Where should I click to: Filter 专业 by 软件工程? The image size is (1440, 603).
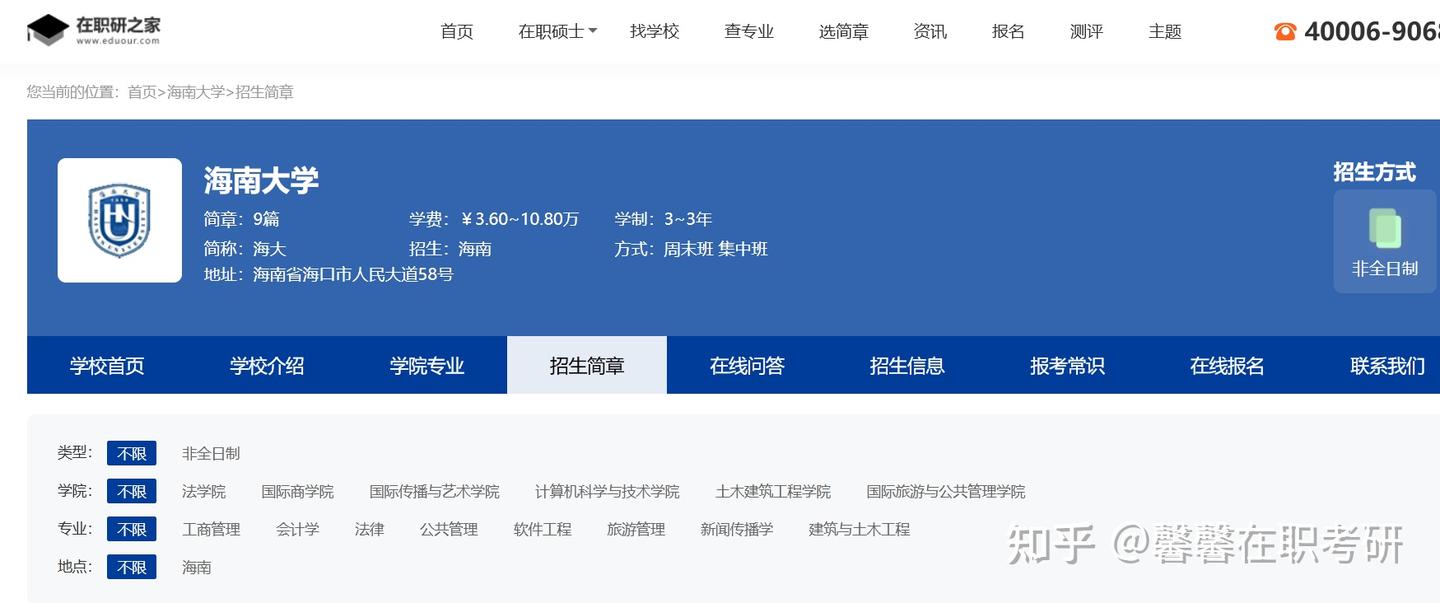pyautogui.click(x=543, y=529)
